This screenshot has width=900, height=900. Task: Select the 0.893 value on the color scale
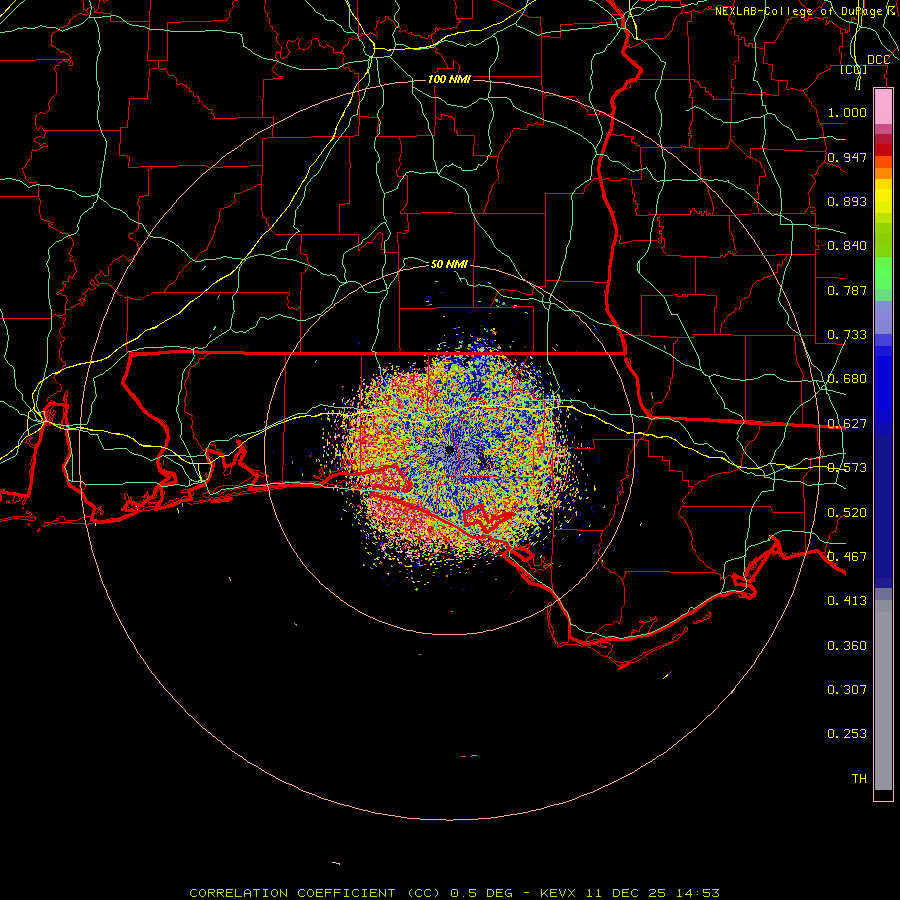847,201
